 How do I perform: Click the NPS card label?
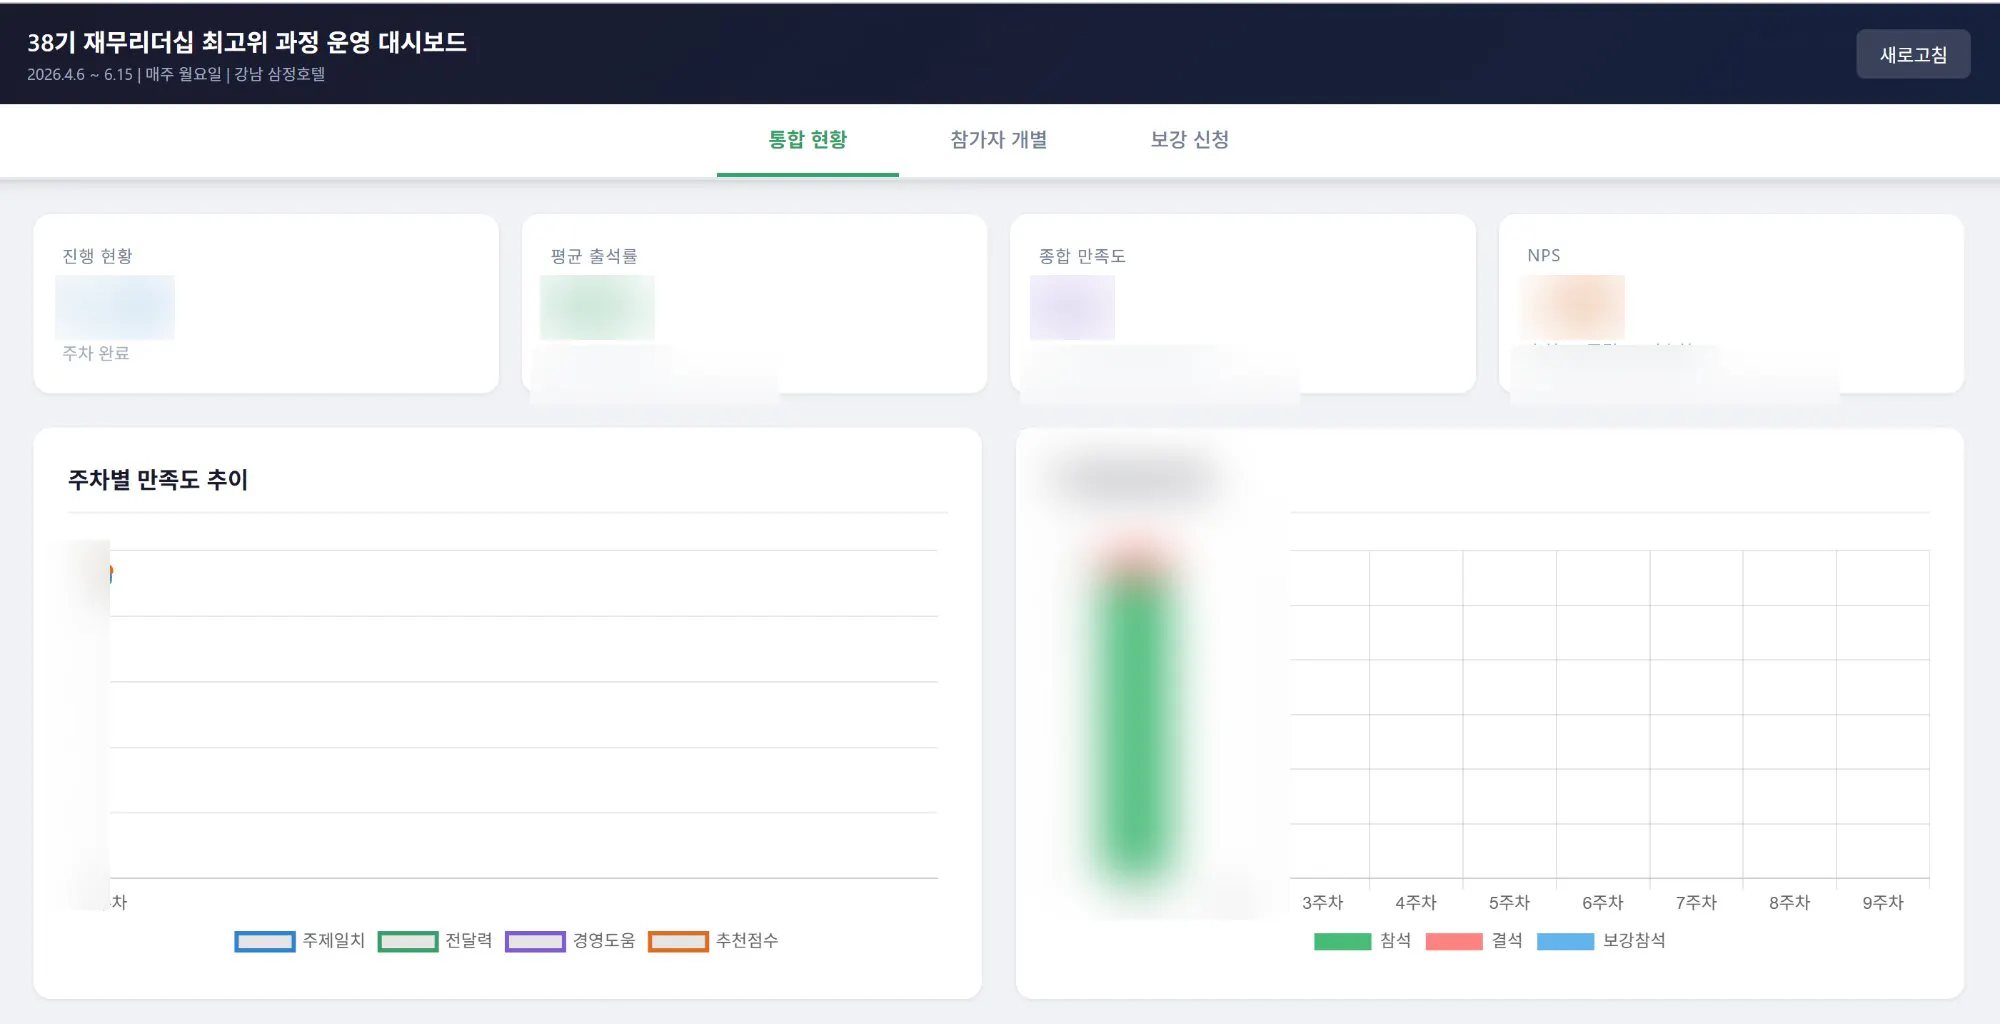click(1544, 256)
